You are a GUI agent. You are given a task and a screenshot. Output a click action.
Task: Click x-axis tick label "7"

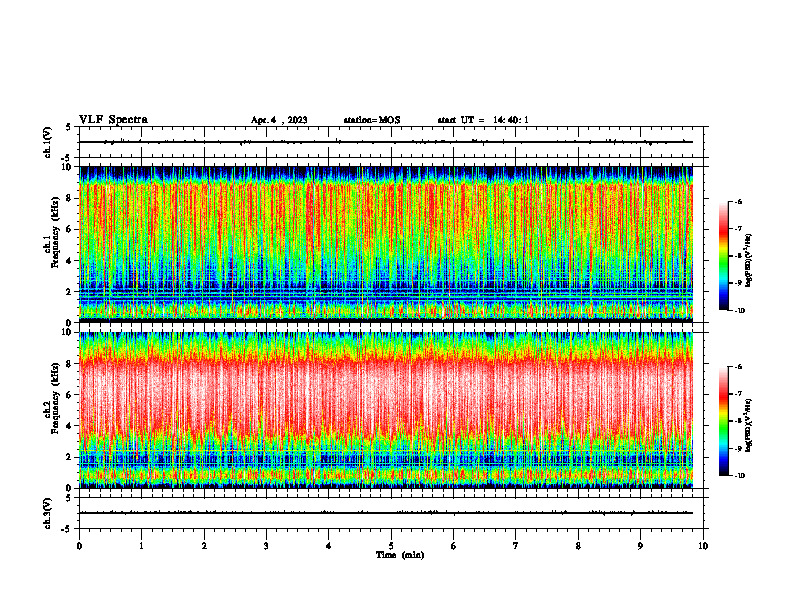tap(516, 546)
